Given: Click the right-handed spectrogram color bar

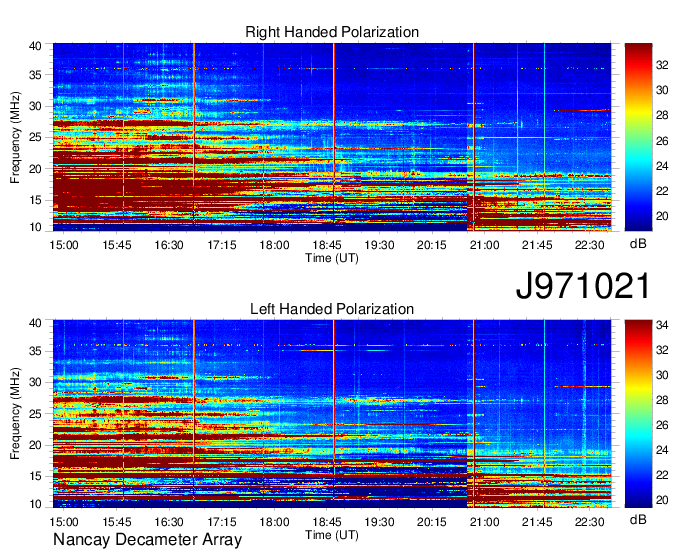Looking at the screenshot, I should pos(638,137).
